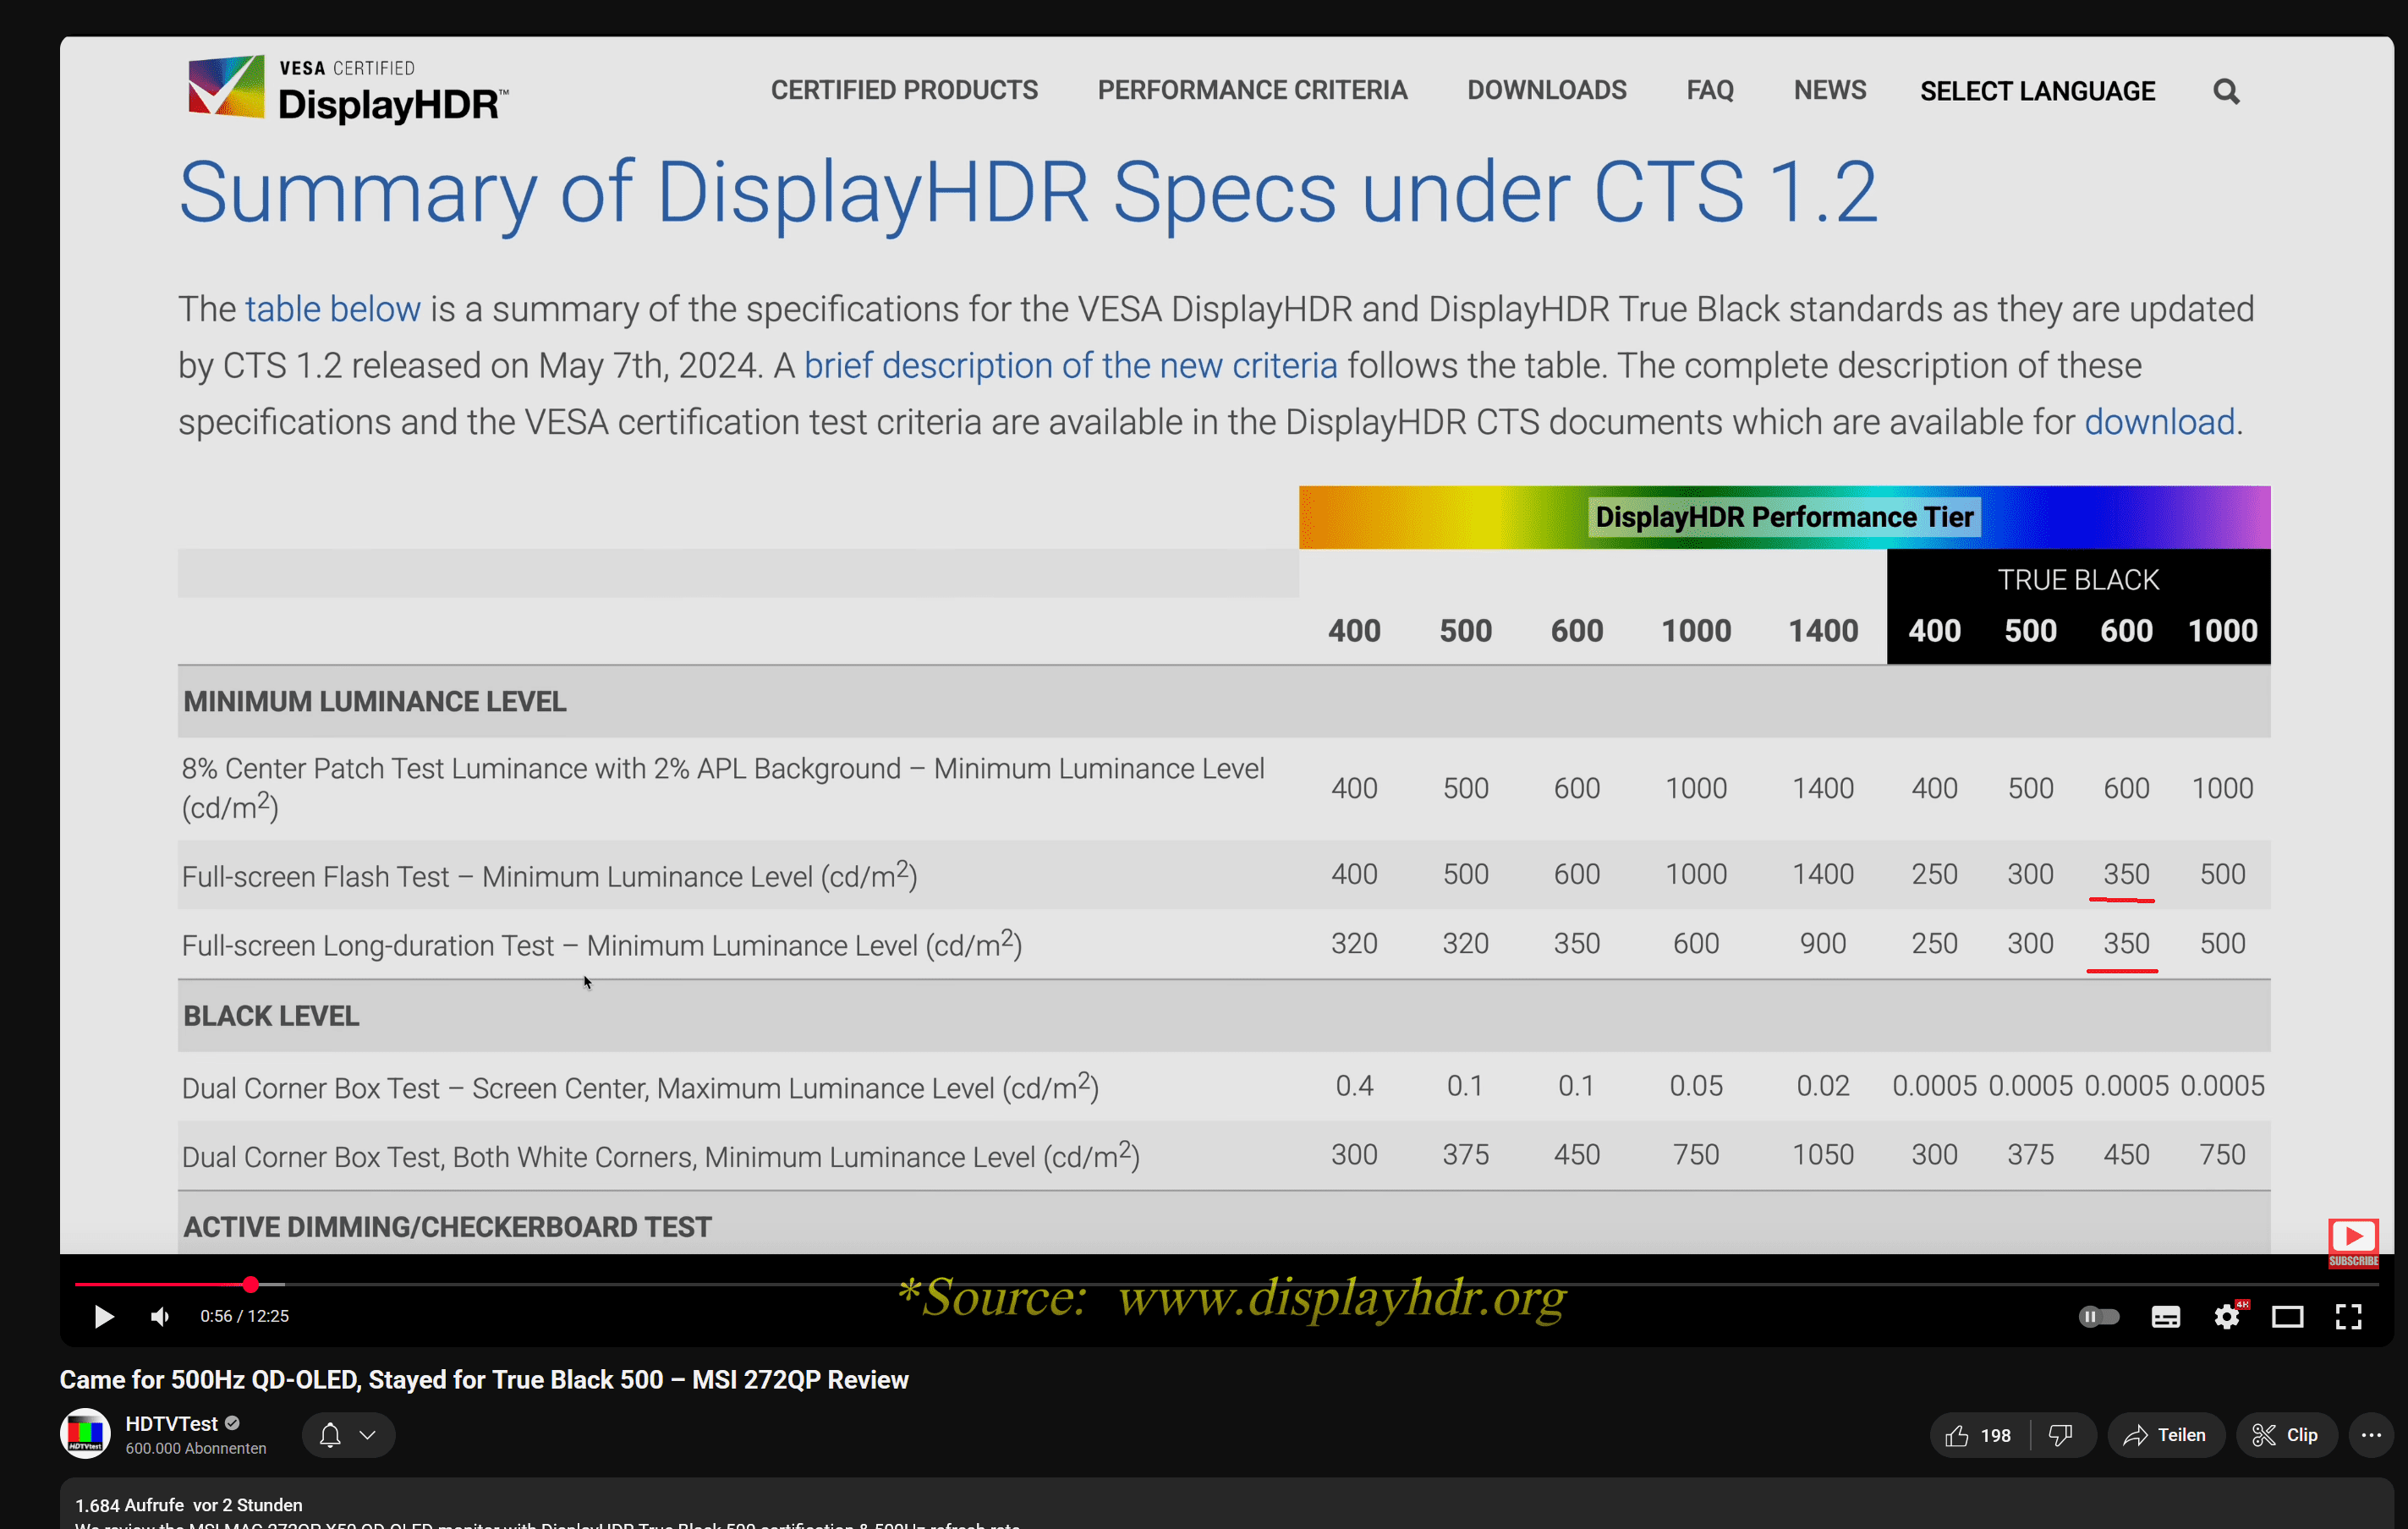The width and height of the screenshot is (2408, 1529).
Task: Click the Teilen share button
Action: click(x=2165, y=1435)
